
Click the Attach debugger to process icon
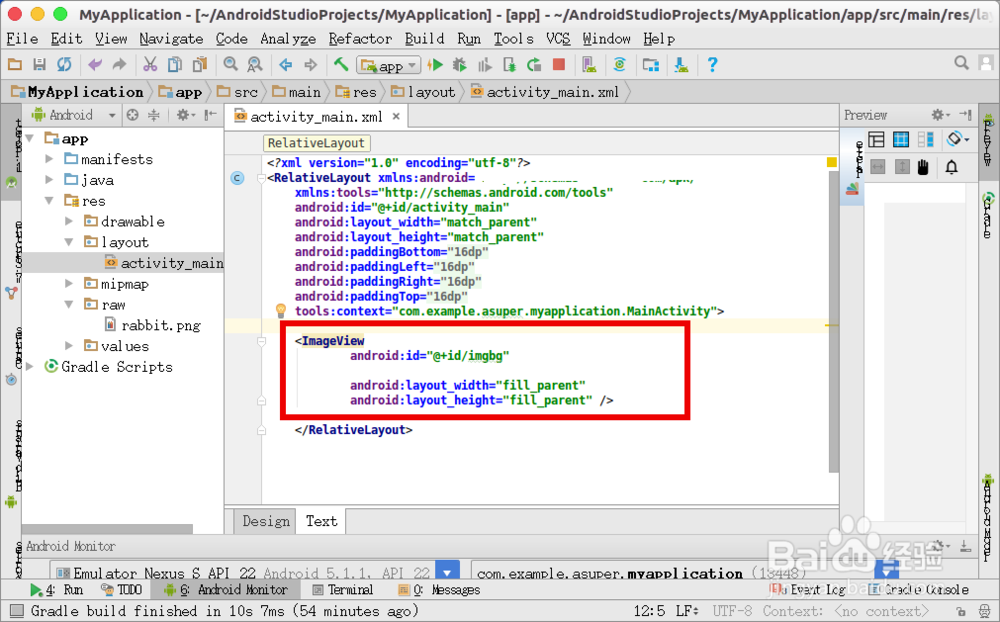click(x=509, y=64)
